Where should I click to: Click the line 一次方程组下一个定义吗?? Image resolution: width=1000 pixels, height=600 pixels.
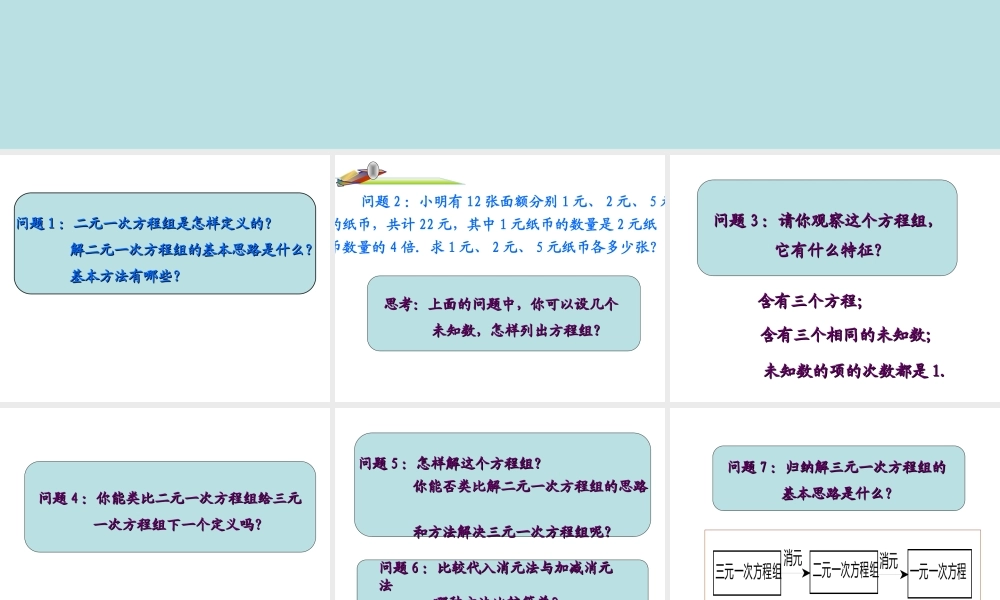click(x=177, y=524)
